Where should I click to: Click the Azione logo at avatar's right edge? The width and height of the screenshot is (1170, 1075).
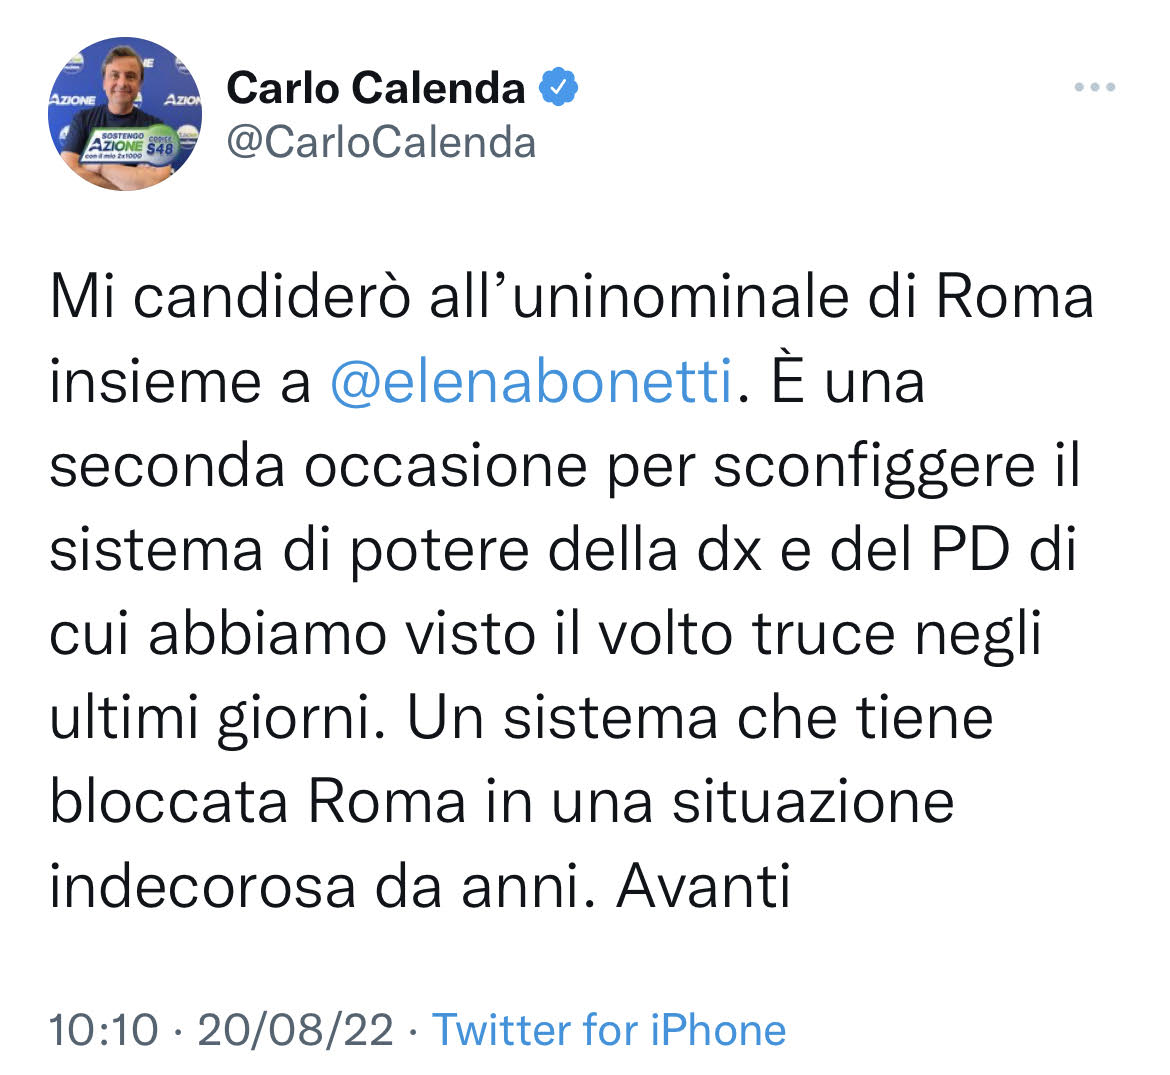click(184, 101)
